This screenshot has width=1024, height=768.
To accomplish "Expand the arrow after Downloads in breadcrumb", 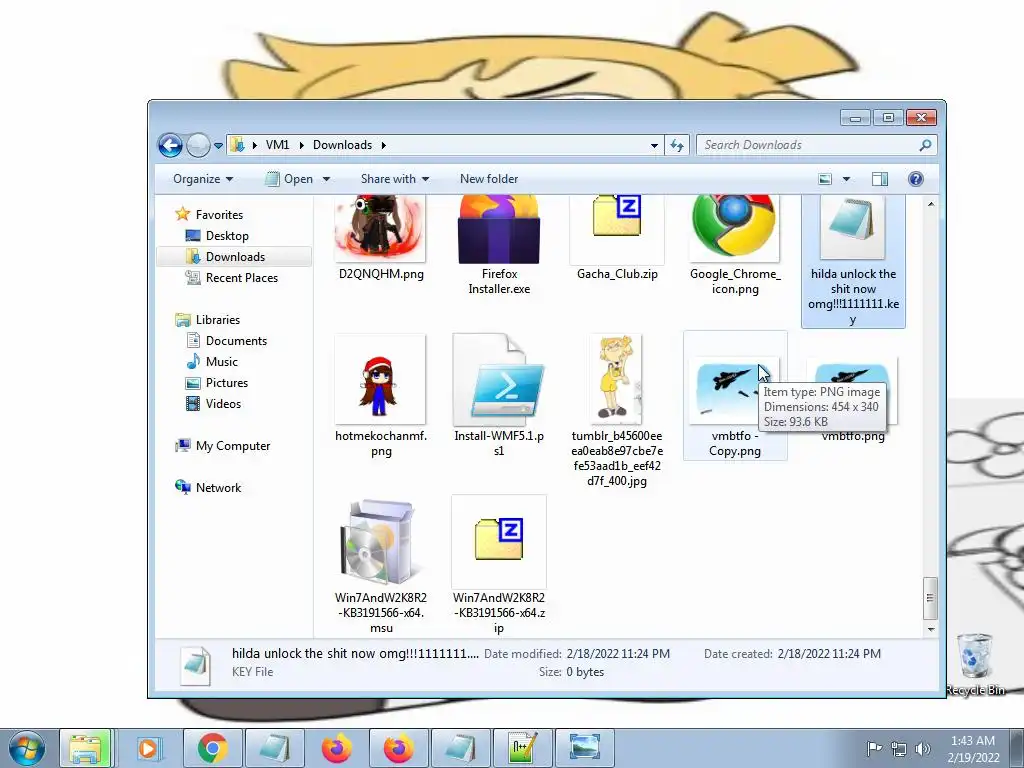I will tap(383, 145).
